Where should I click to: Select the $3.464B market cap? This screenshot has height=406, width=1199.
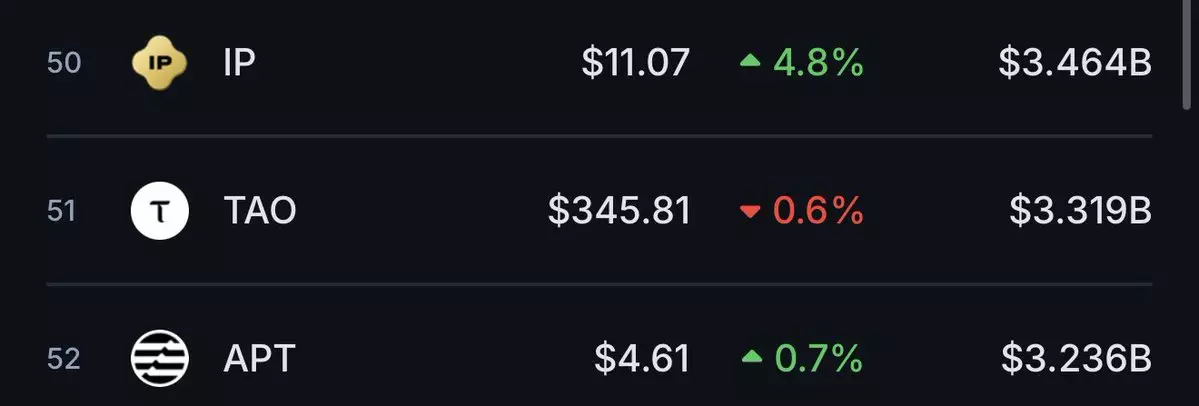click(x=1075, y=62)
